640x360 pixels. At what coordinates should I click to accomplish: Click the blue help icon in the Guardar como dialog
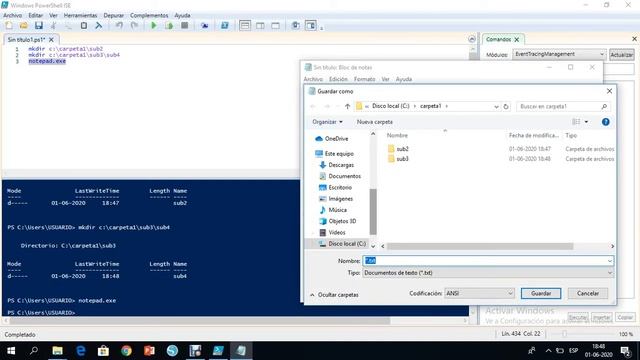coord(605,122)
